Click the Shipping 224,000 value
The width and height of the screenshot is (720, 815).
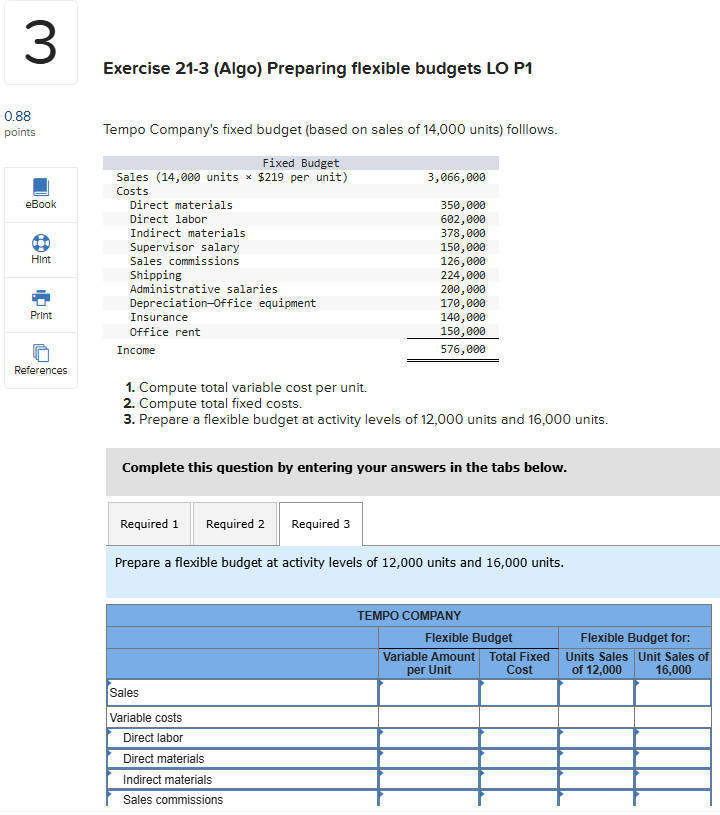coord(463,275)
